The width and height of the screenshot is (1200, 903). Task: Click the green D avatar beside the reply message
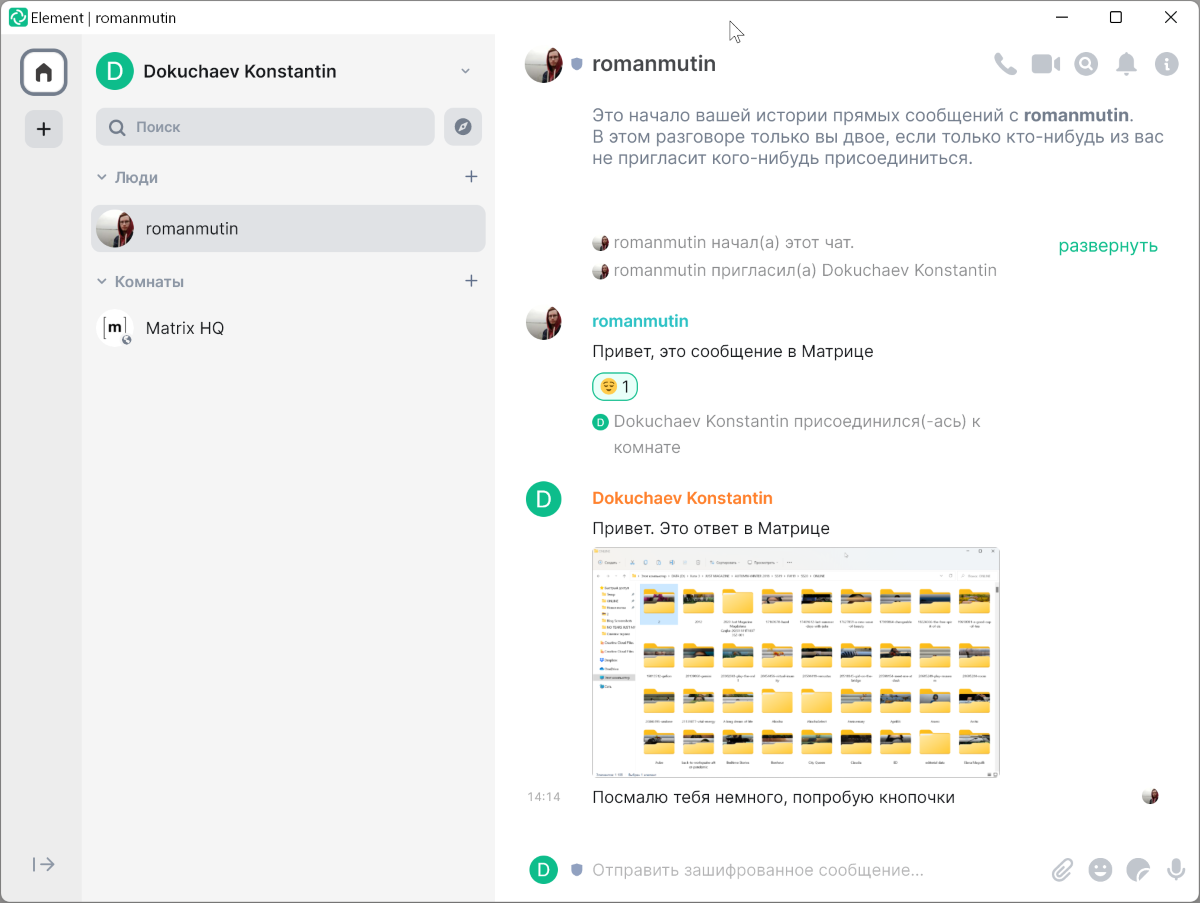[x=544, y=499]
